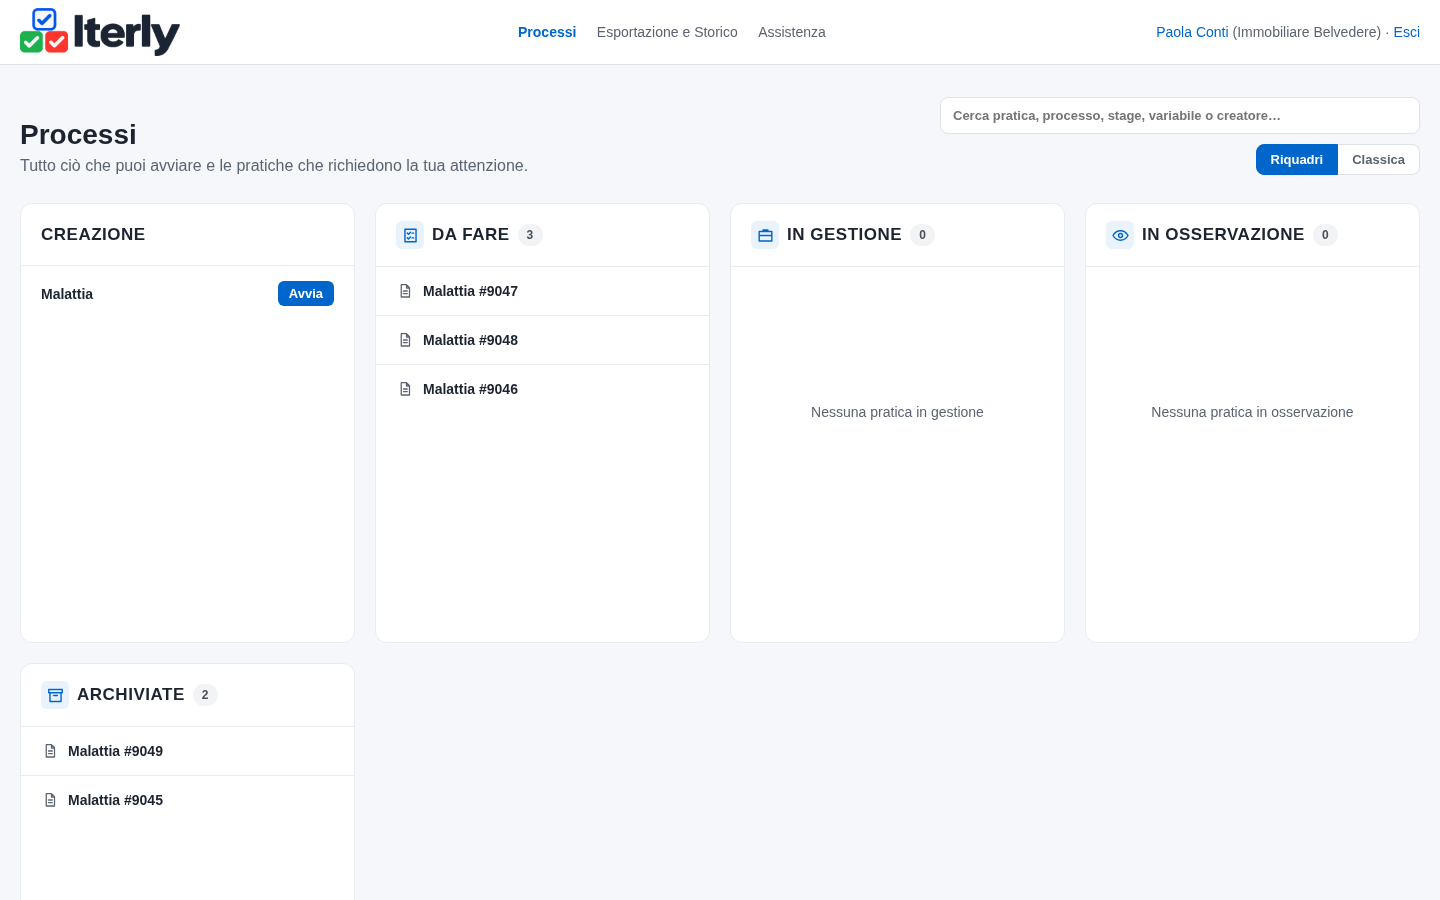Click document icon next to Malattia #9048
1440x900 pixels.
pos(405,340)
